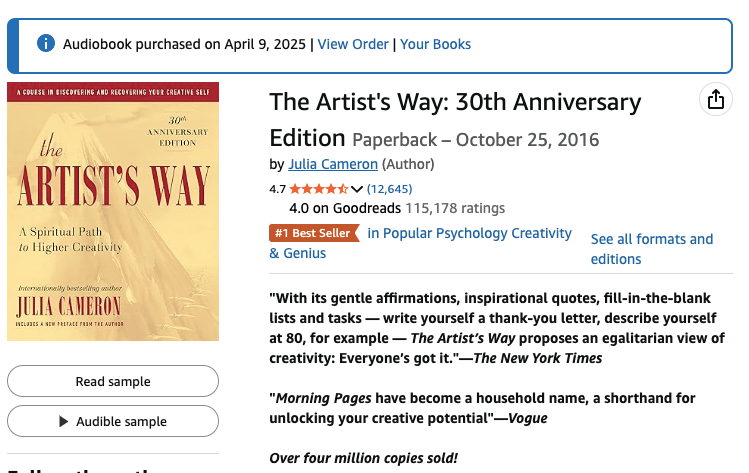
Task: Click the orange star rating icons
Action: coord(318,189)
